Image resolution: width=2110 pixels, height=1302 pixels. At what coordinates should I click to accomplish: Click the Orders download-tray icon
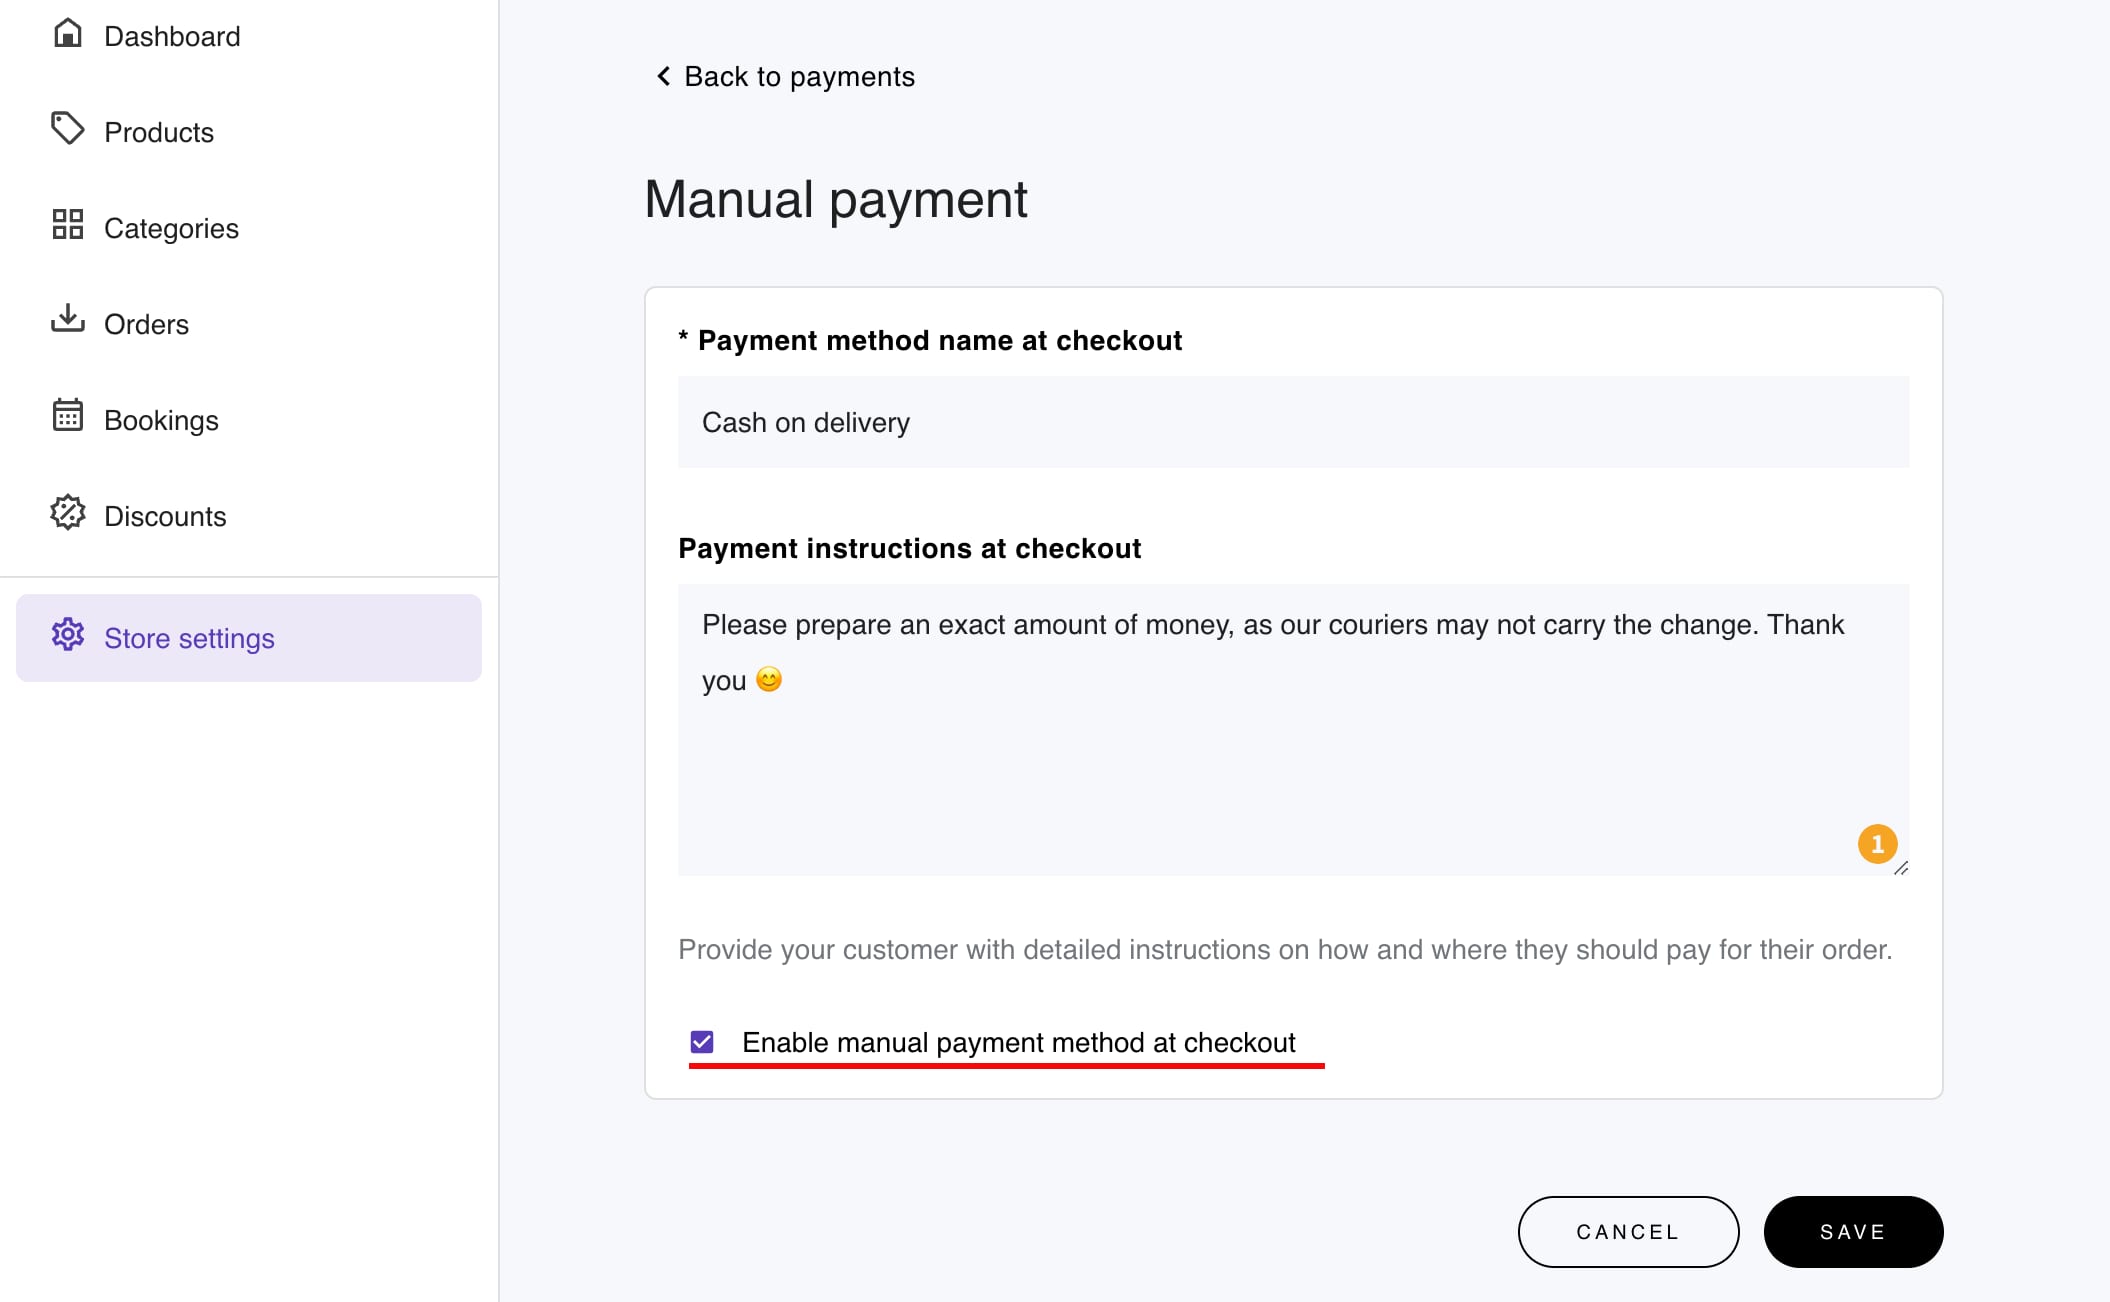67,319
